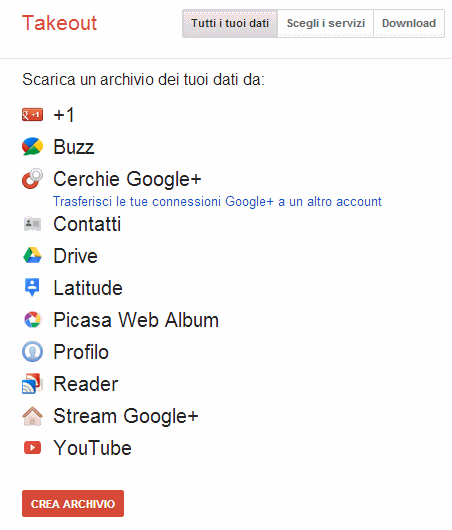Open the Download tab
452x530 pixels.
coord(409,23)
